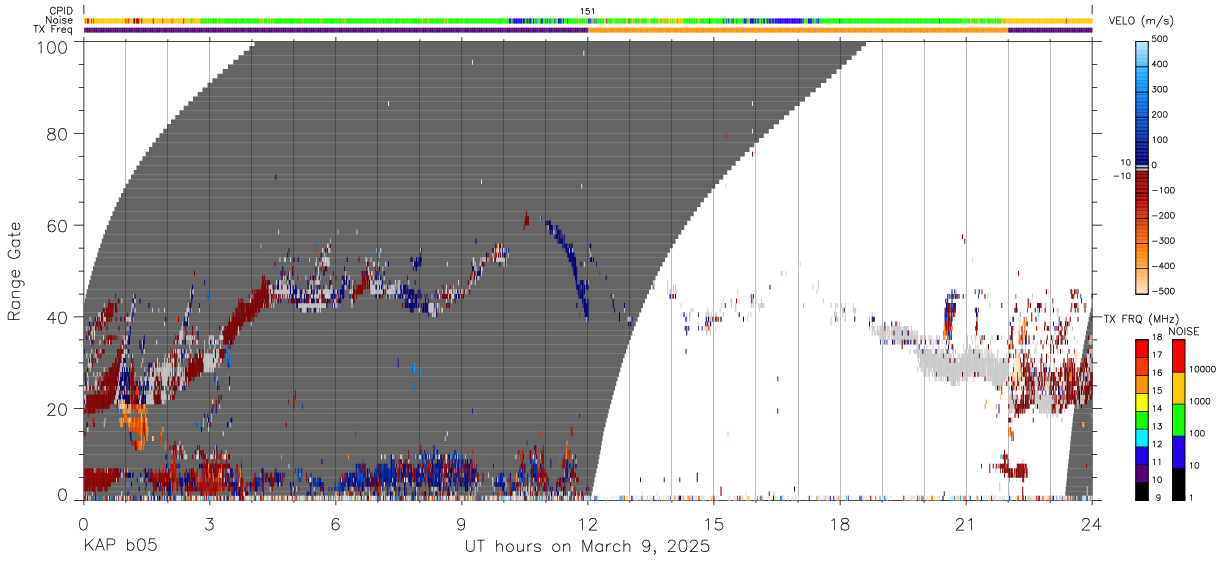
Task: Click 'UT hours on March 9, 2025' label
Action: [x=587, y=547]
